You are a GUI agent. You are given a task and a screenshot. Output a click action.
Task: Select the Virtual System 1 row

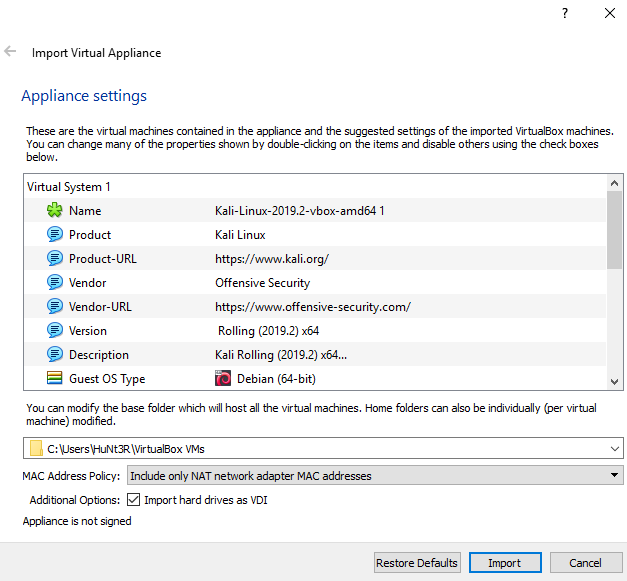(315, 187)
